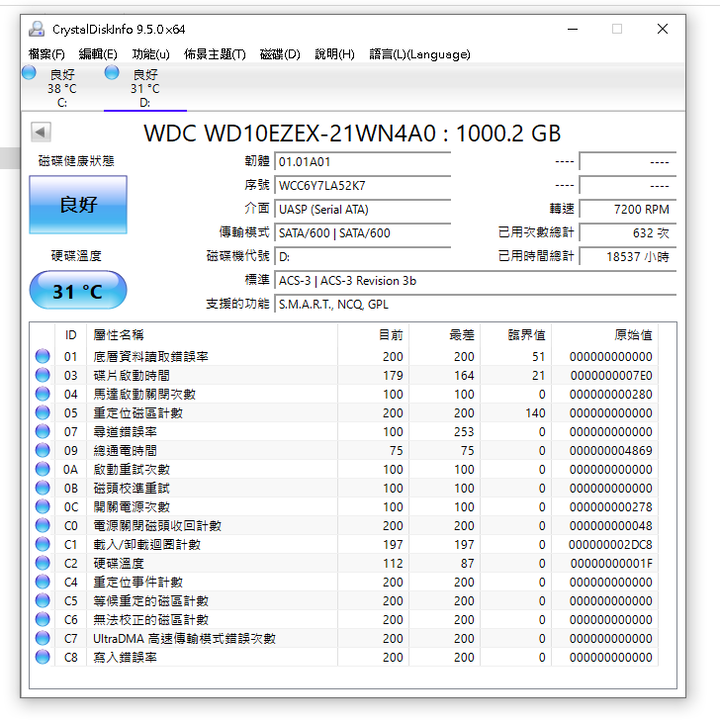Image resolution: width=720 pixels, height=722 pixels.
Task: Click status orb for ID C2 硬碟溫度
Action: coord(42,563)
